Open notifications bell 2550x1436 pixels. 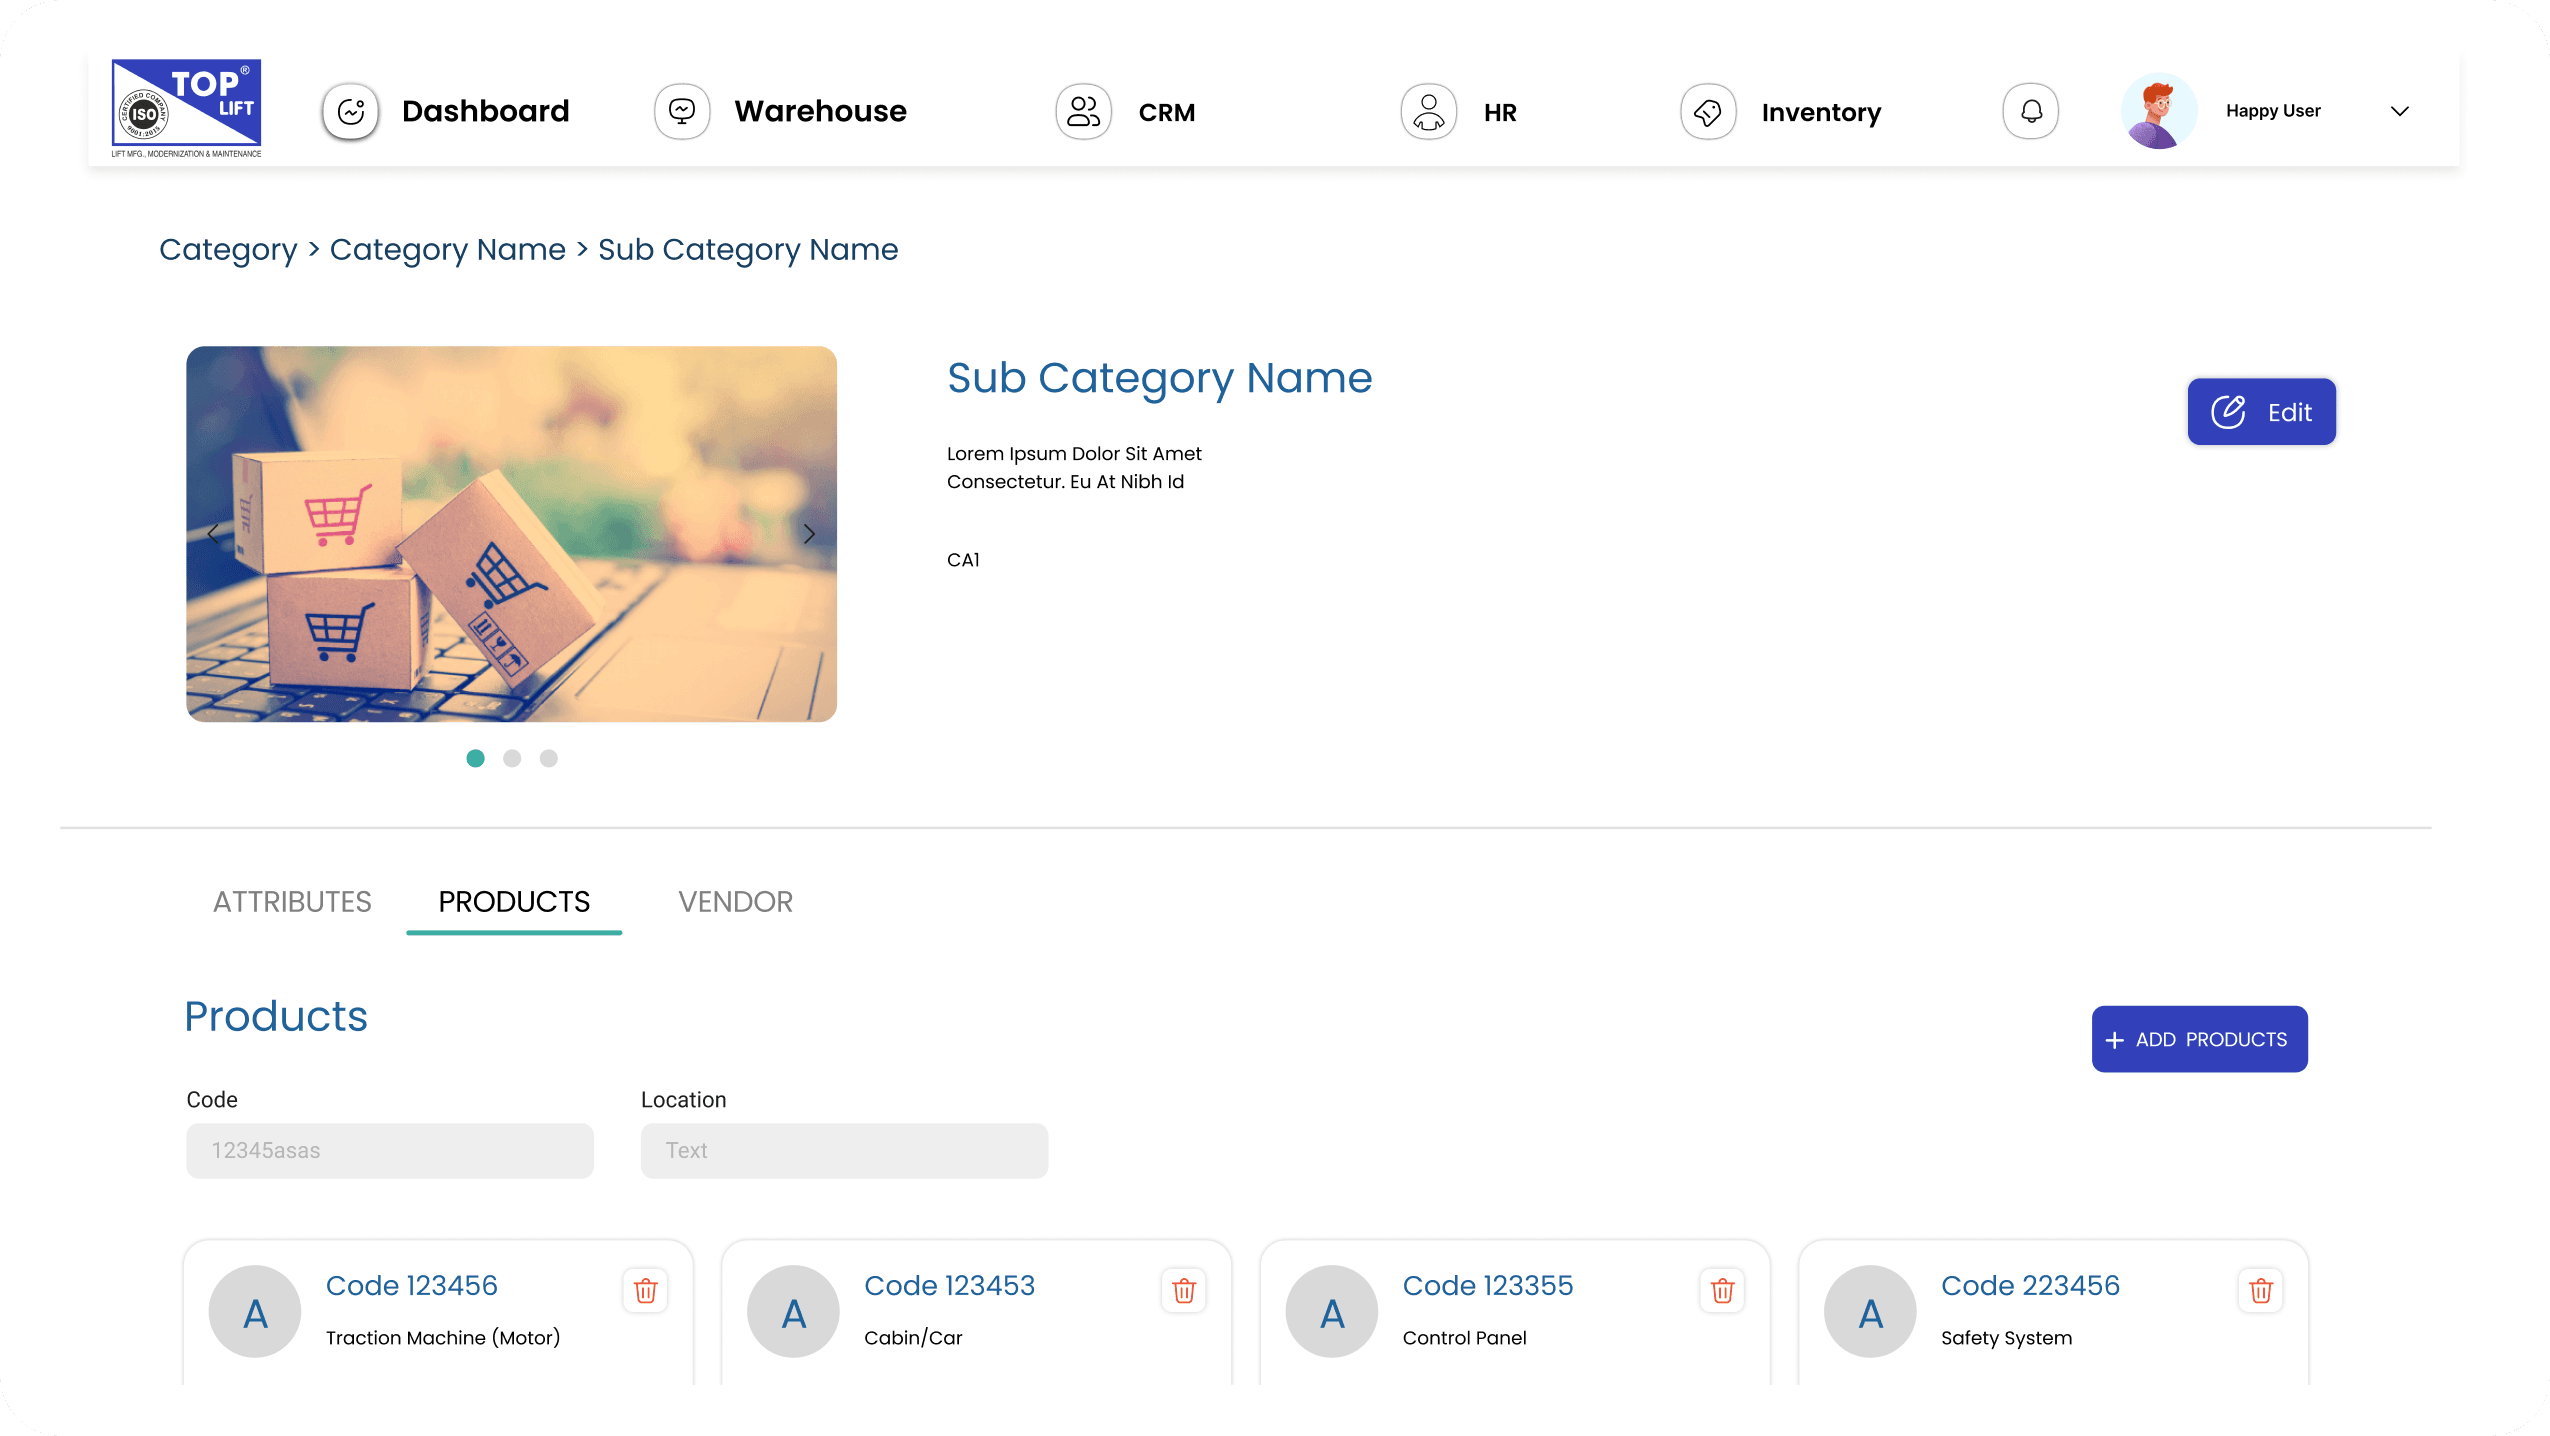click(x=2031, y=111)
